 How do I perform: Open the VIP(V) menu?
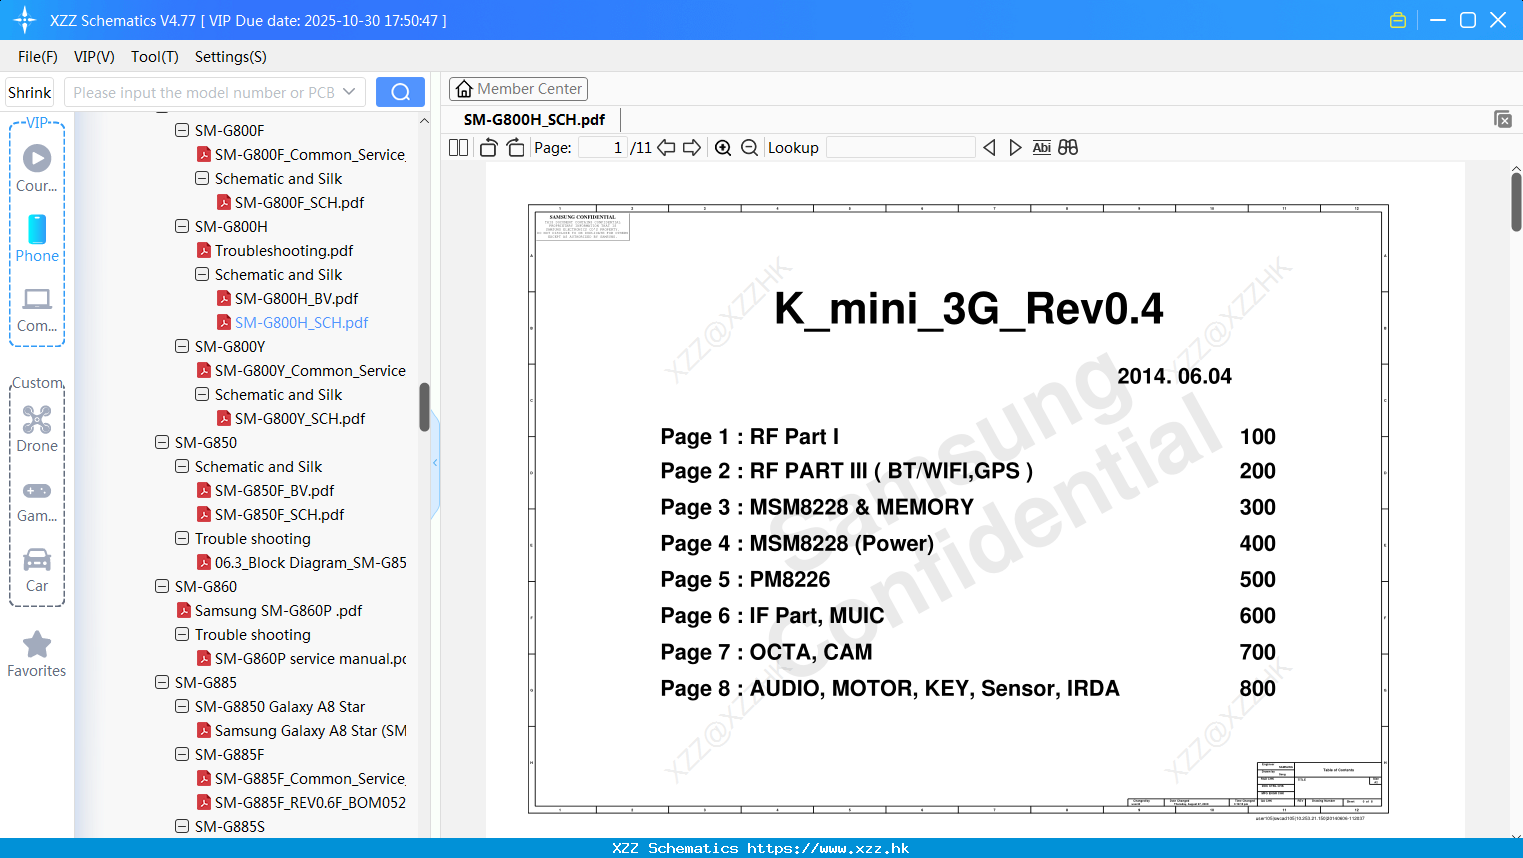(94, 57)
